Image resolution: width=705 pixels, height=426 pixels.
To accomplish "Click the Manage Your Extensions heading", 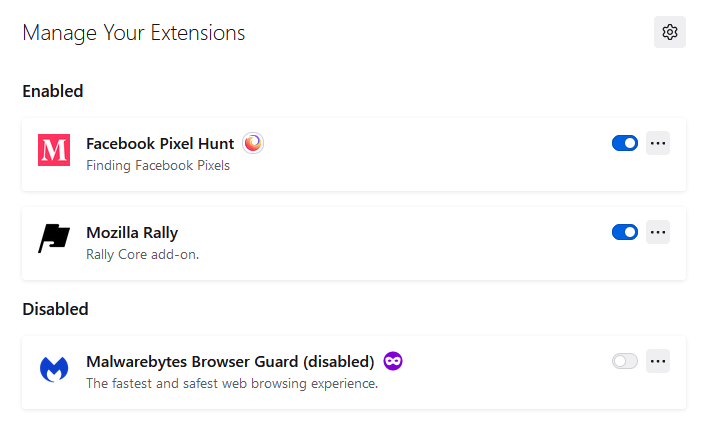I will coord(133,33).
